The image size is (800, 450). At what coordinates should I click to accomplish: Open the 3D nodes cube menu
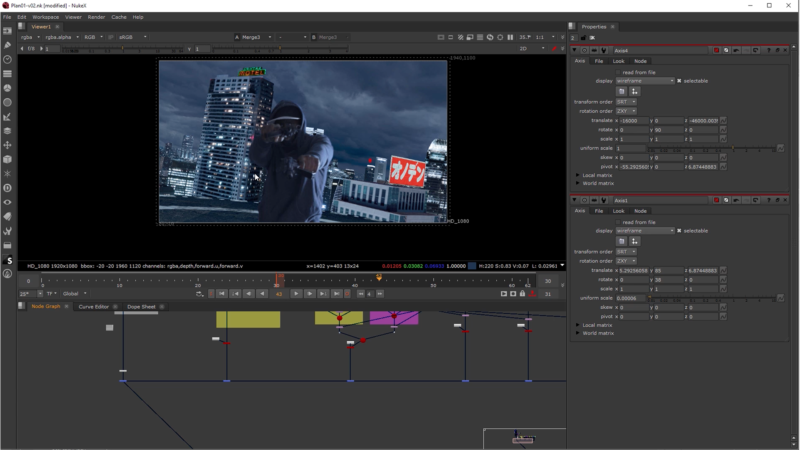(7, 160)
